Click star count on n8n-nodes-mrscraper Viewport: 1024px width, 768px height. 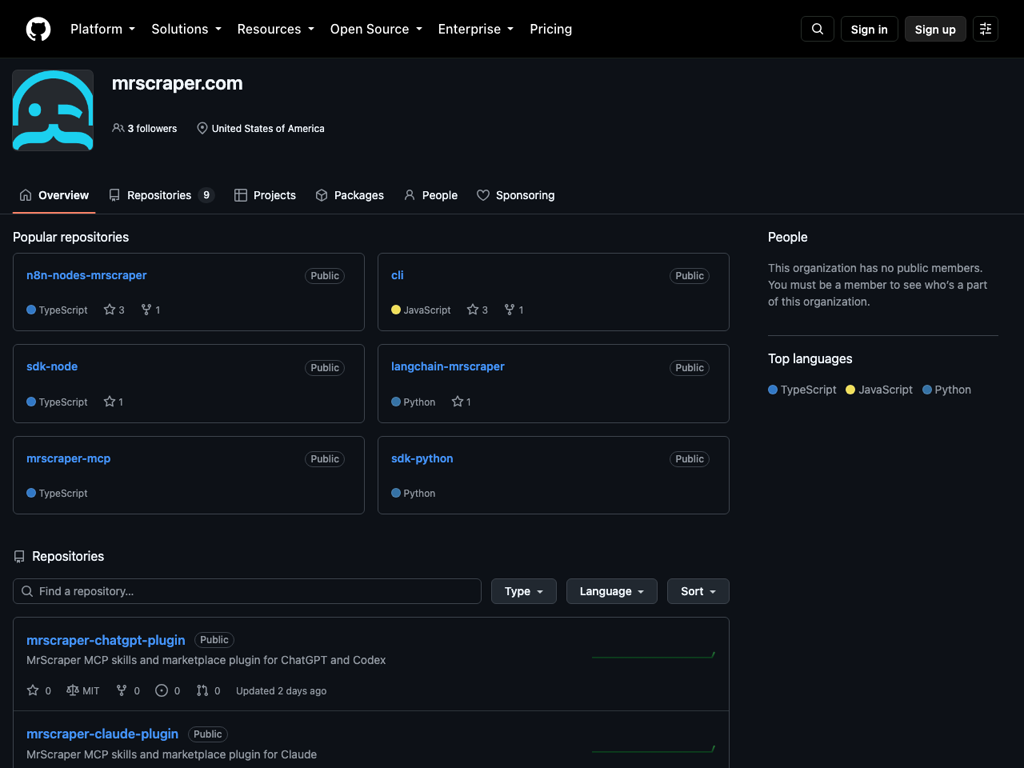(114, 310)
